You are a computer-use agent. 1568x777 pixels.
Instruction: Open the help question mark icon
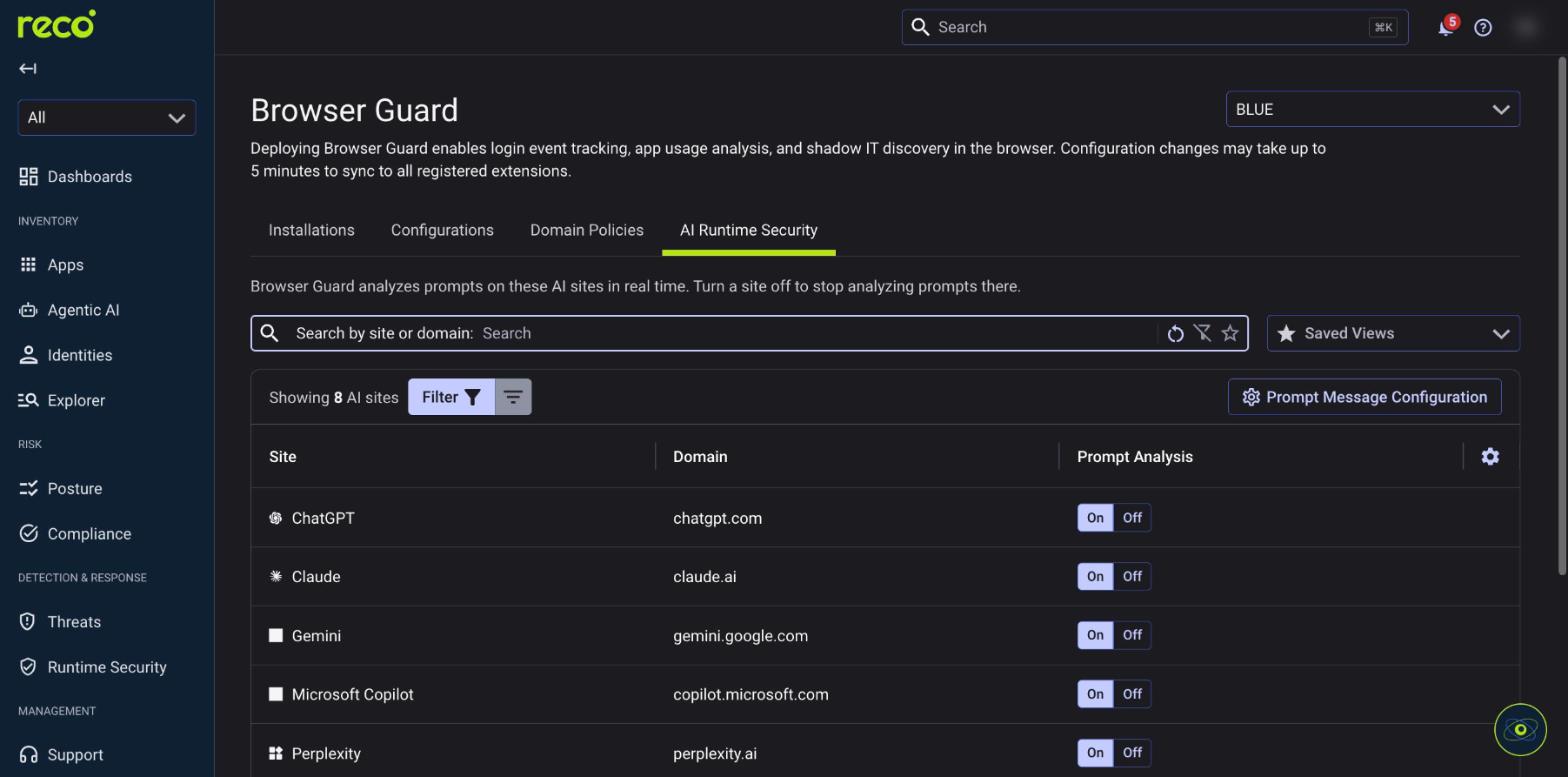tap(1483, 28)
